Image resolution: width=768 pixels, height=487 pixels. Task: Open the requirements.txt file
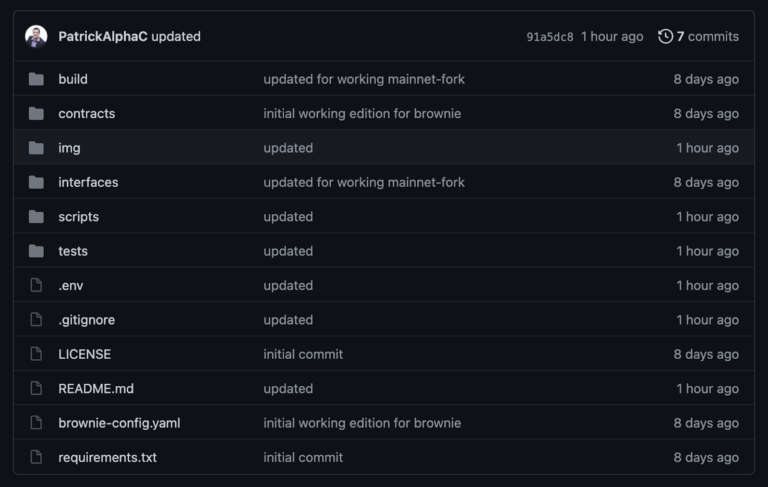pos(107,457)
